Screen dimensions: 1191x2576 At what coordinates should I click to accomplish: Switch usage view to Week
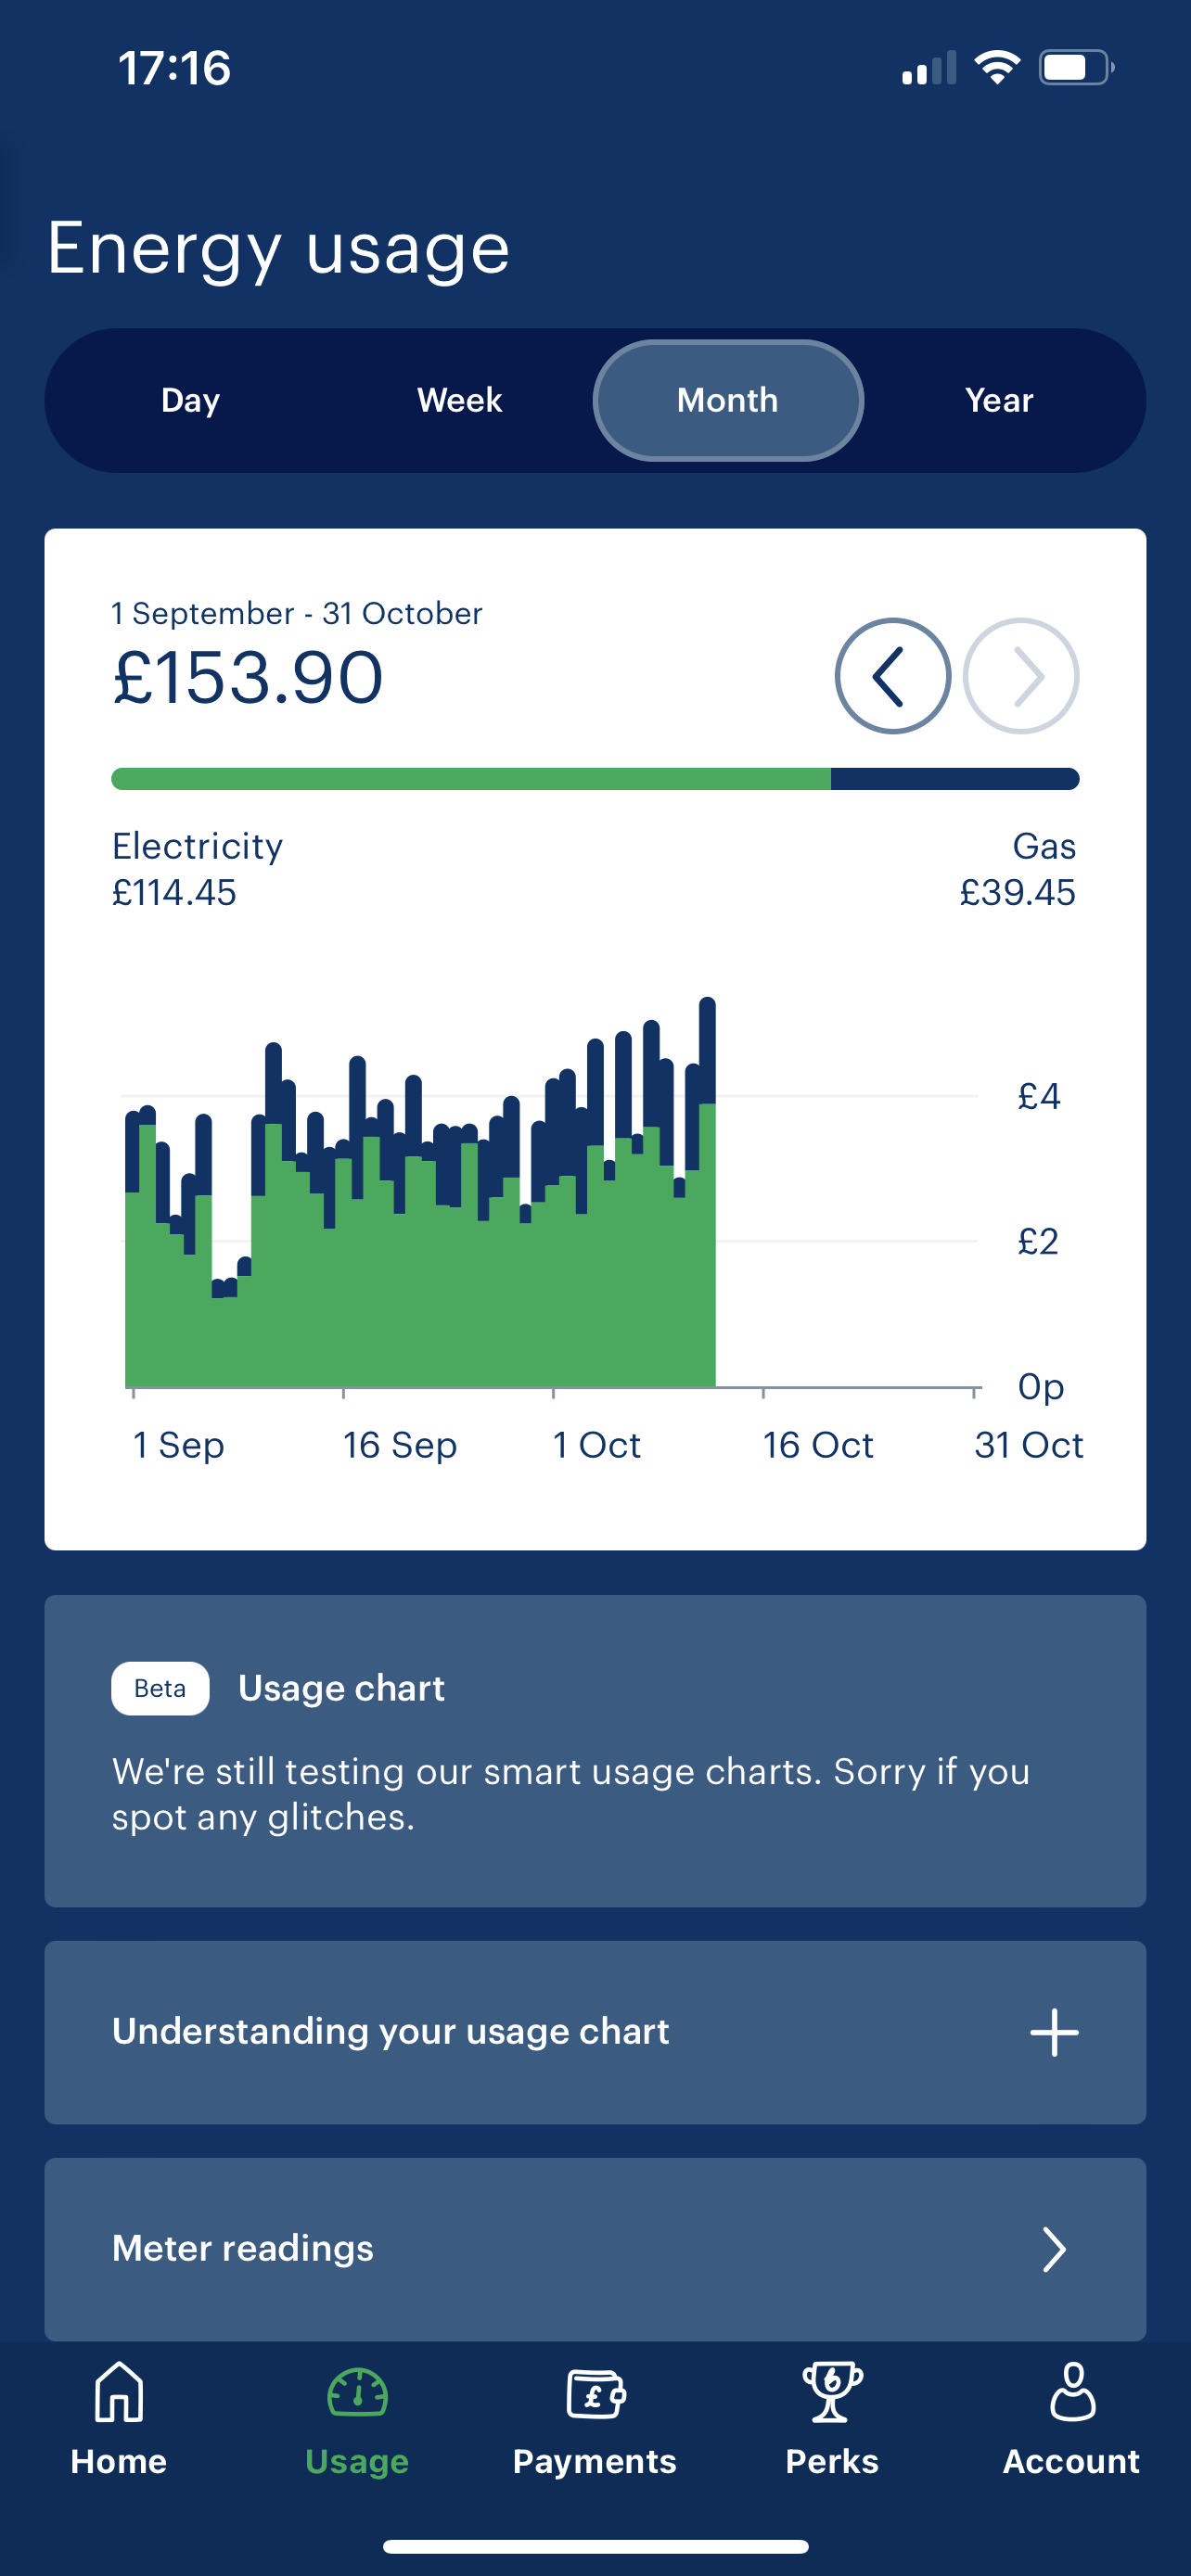[x=459, y=401]
